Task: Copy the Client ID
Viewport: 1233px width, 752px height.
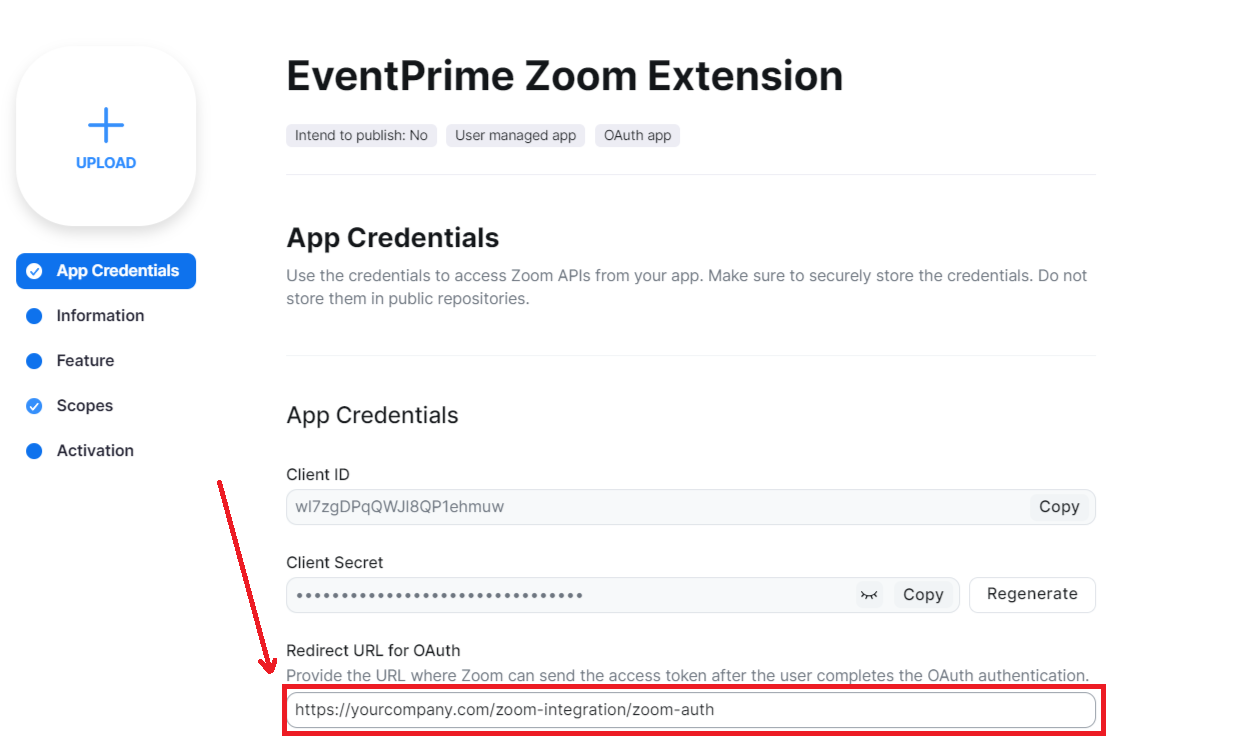Action: [x=1059, y=506]
